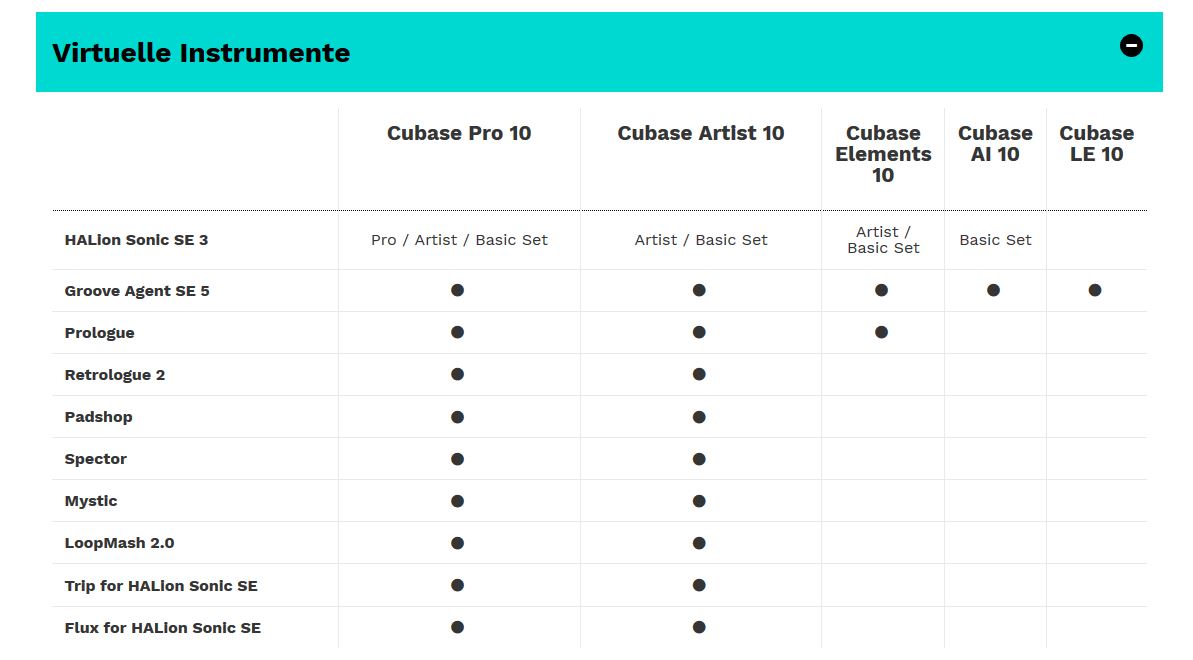Collapse the Virtuelle Instrumente section via minus icon
This screenshot has height=660, width=1193.
tap(1131, 46)
